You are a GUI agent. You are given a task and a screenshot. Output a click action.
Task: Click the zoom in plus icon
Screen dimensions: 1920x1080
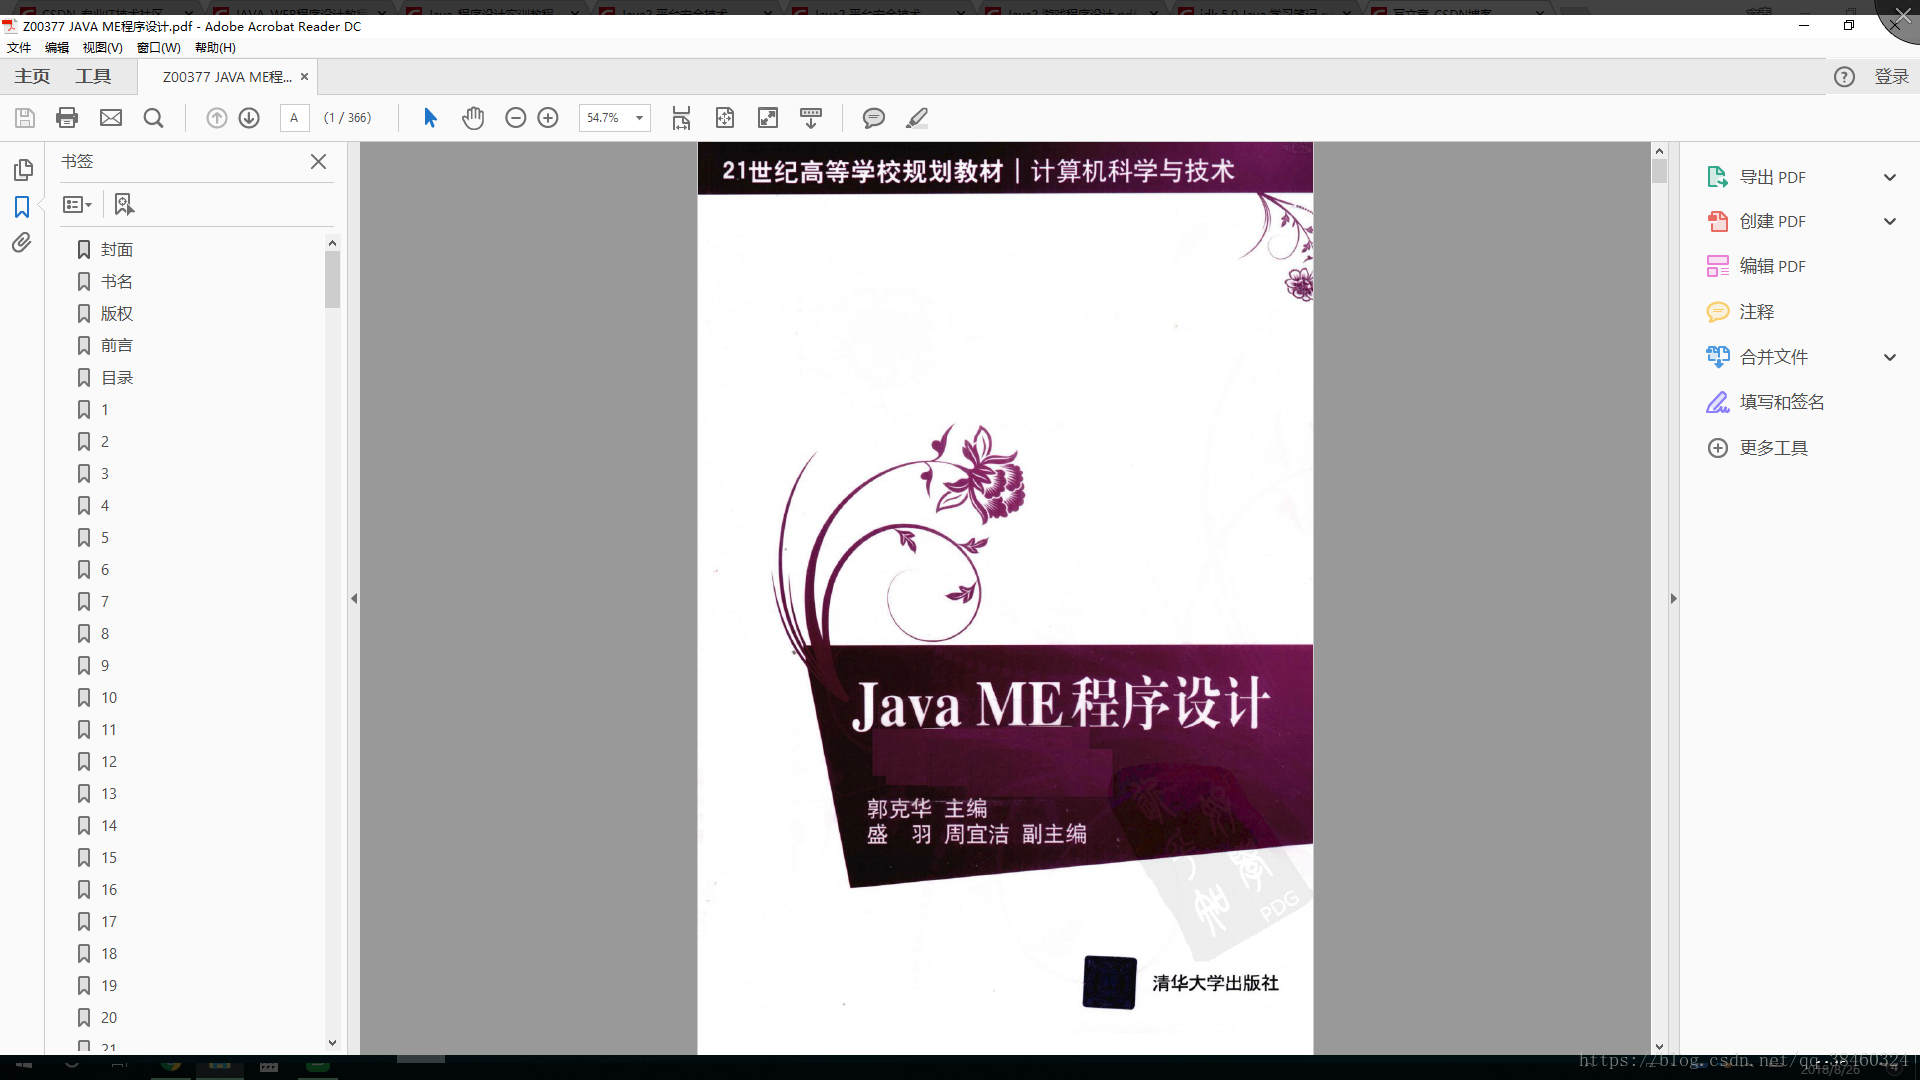pyautogui.click(x=548, y=118)
